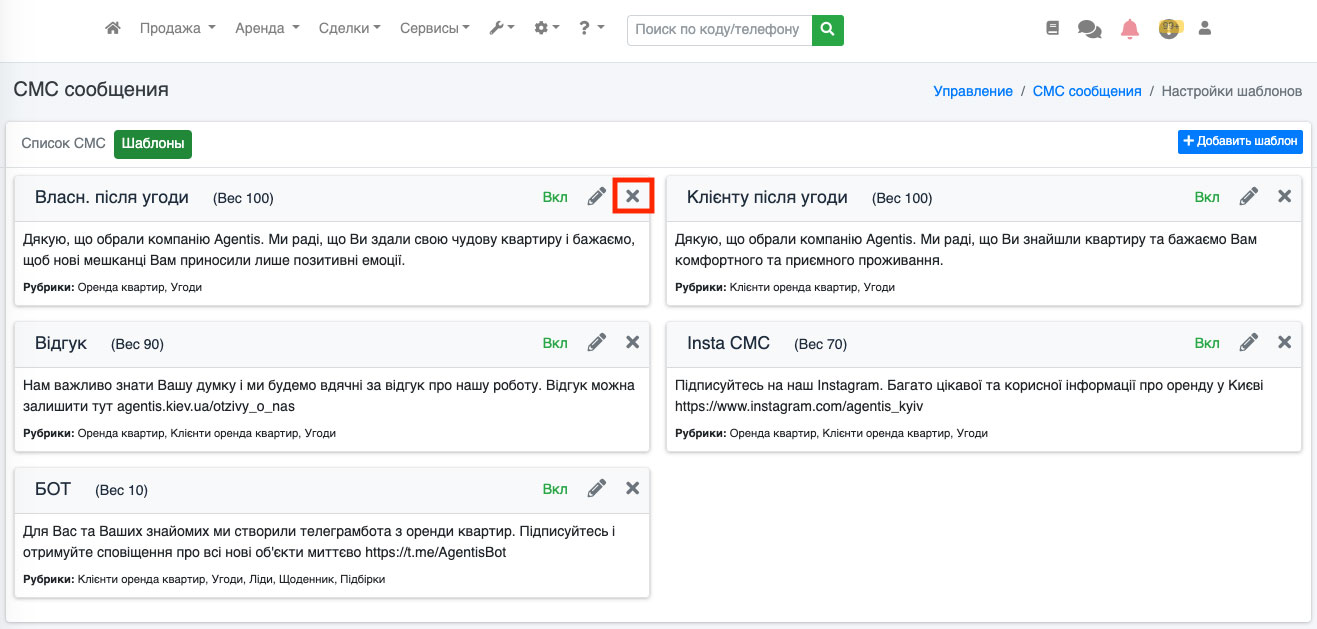Select the Шаблоны tab
This screenshot has height=629, width=1317.
tap(153, 143)
